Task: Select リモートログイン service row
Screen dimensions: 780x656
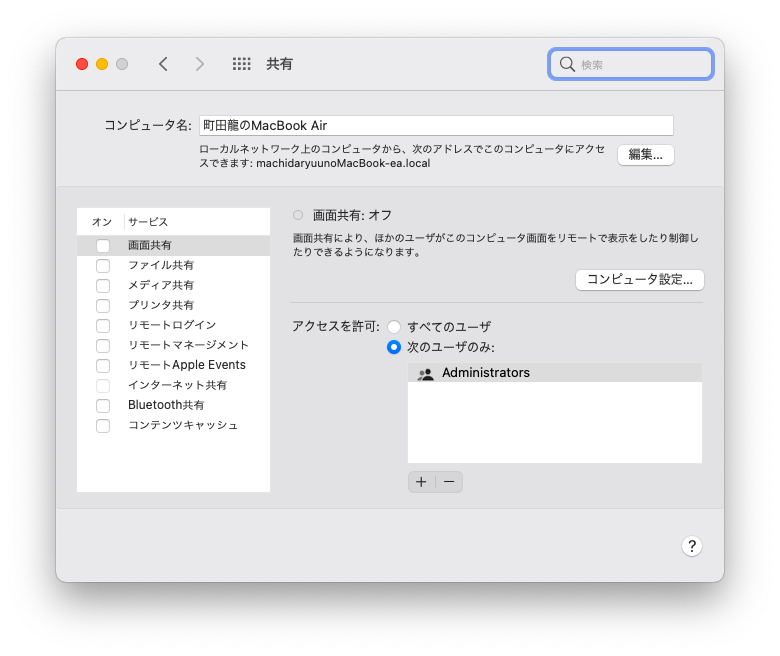Action: coord(174,325)
